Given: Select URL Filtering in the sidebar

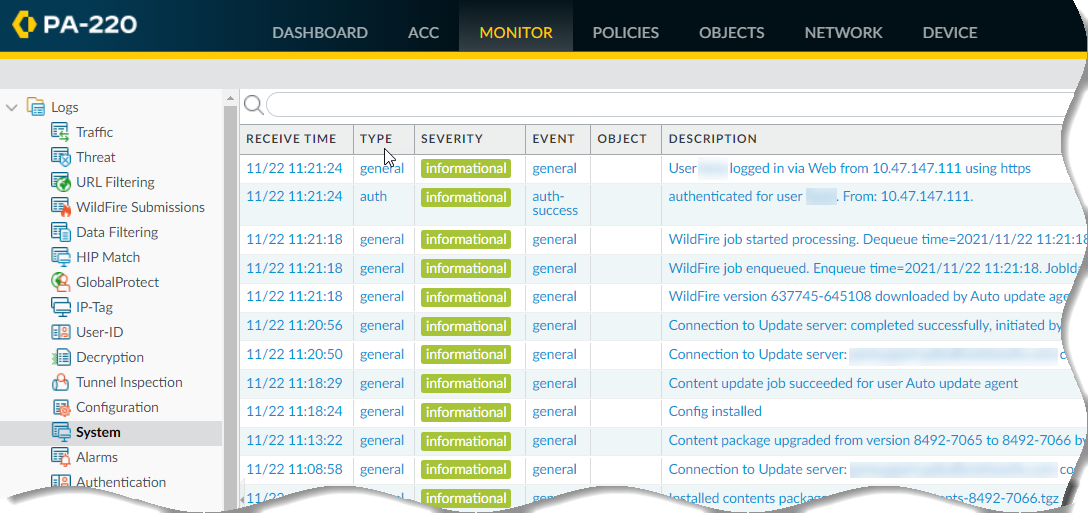Looking at the screenshot, I should pos(115,182).
